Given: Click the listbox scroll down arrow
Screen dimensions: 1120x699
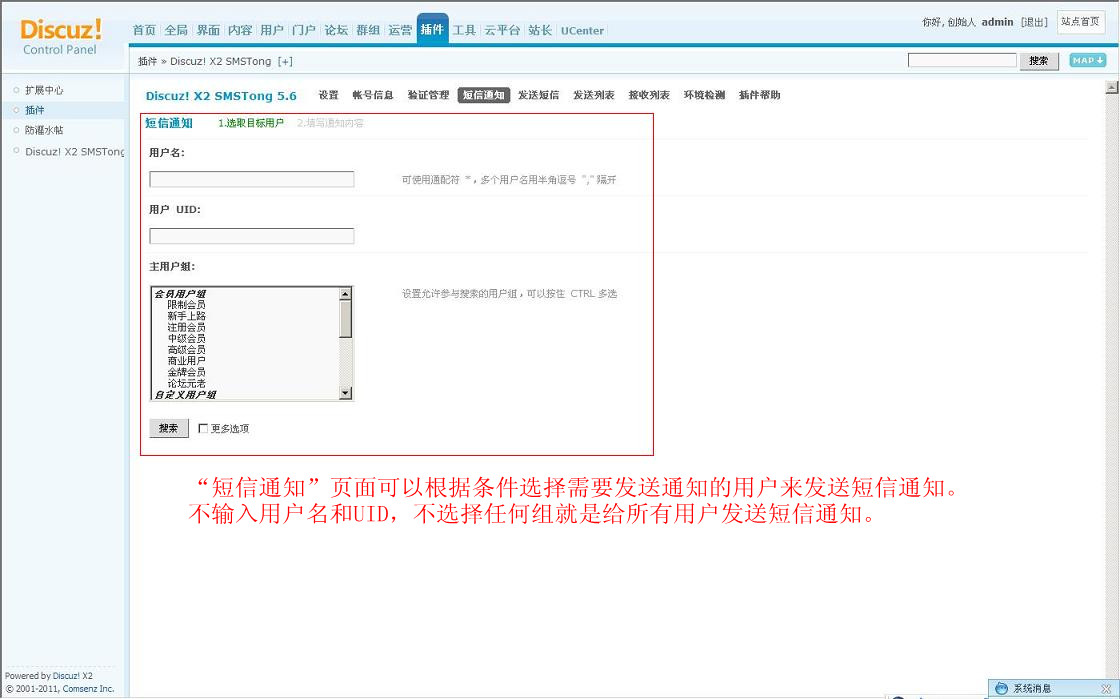Looking at the screenshot, I should pos(346,393).
